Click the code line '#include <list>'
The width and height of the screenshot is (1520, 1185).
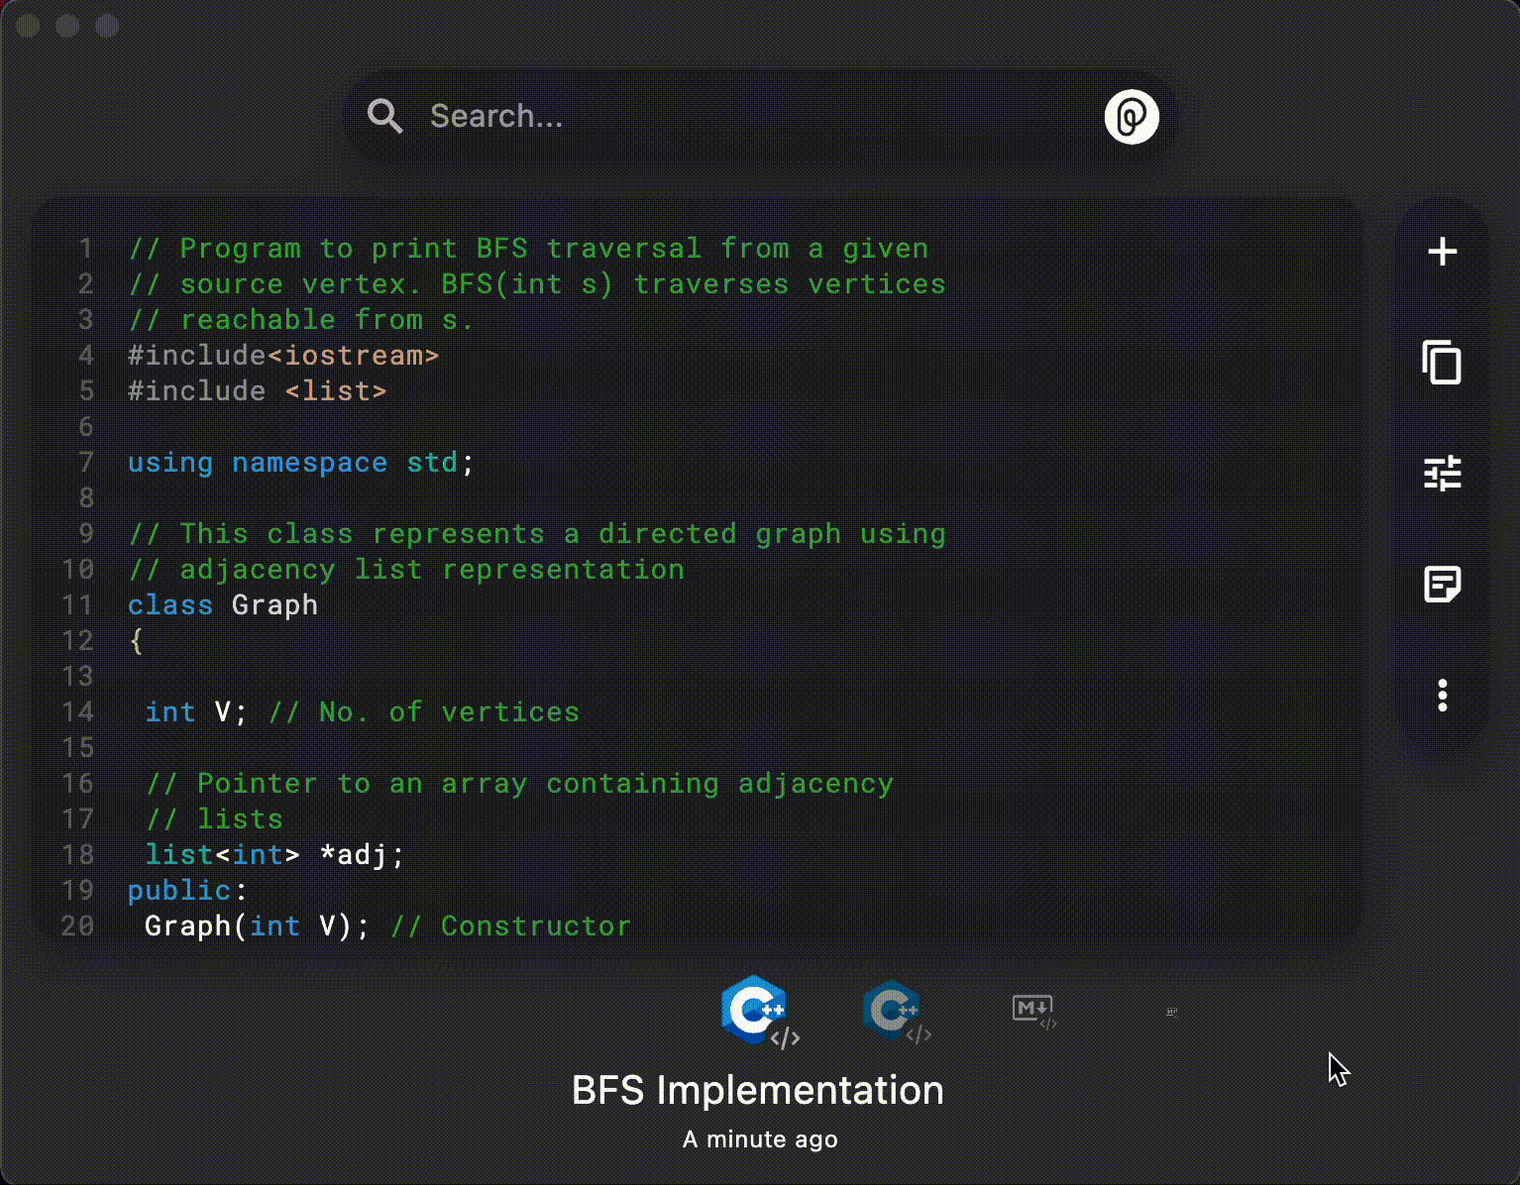257,391
